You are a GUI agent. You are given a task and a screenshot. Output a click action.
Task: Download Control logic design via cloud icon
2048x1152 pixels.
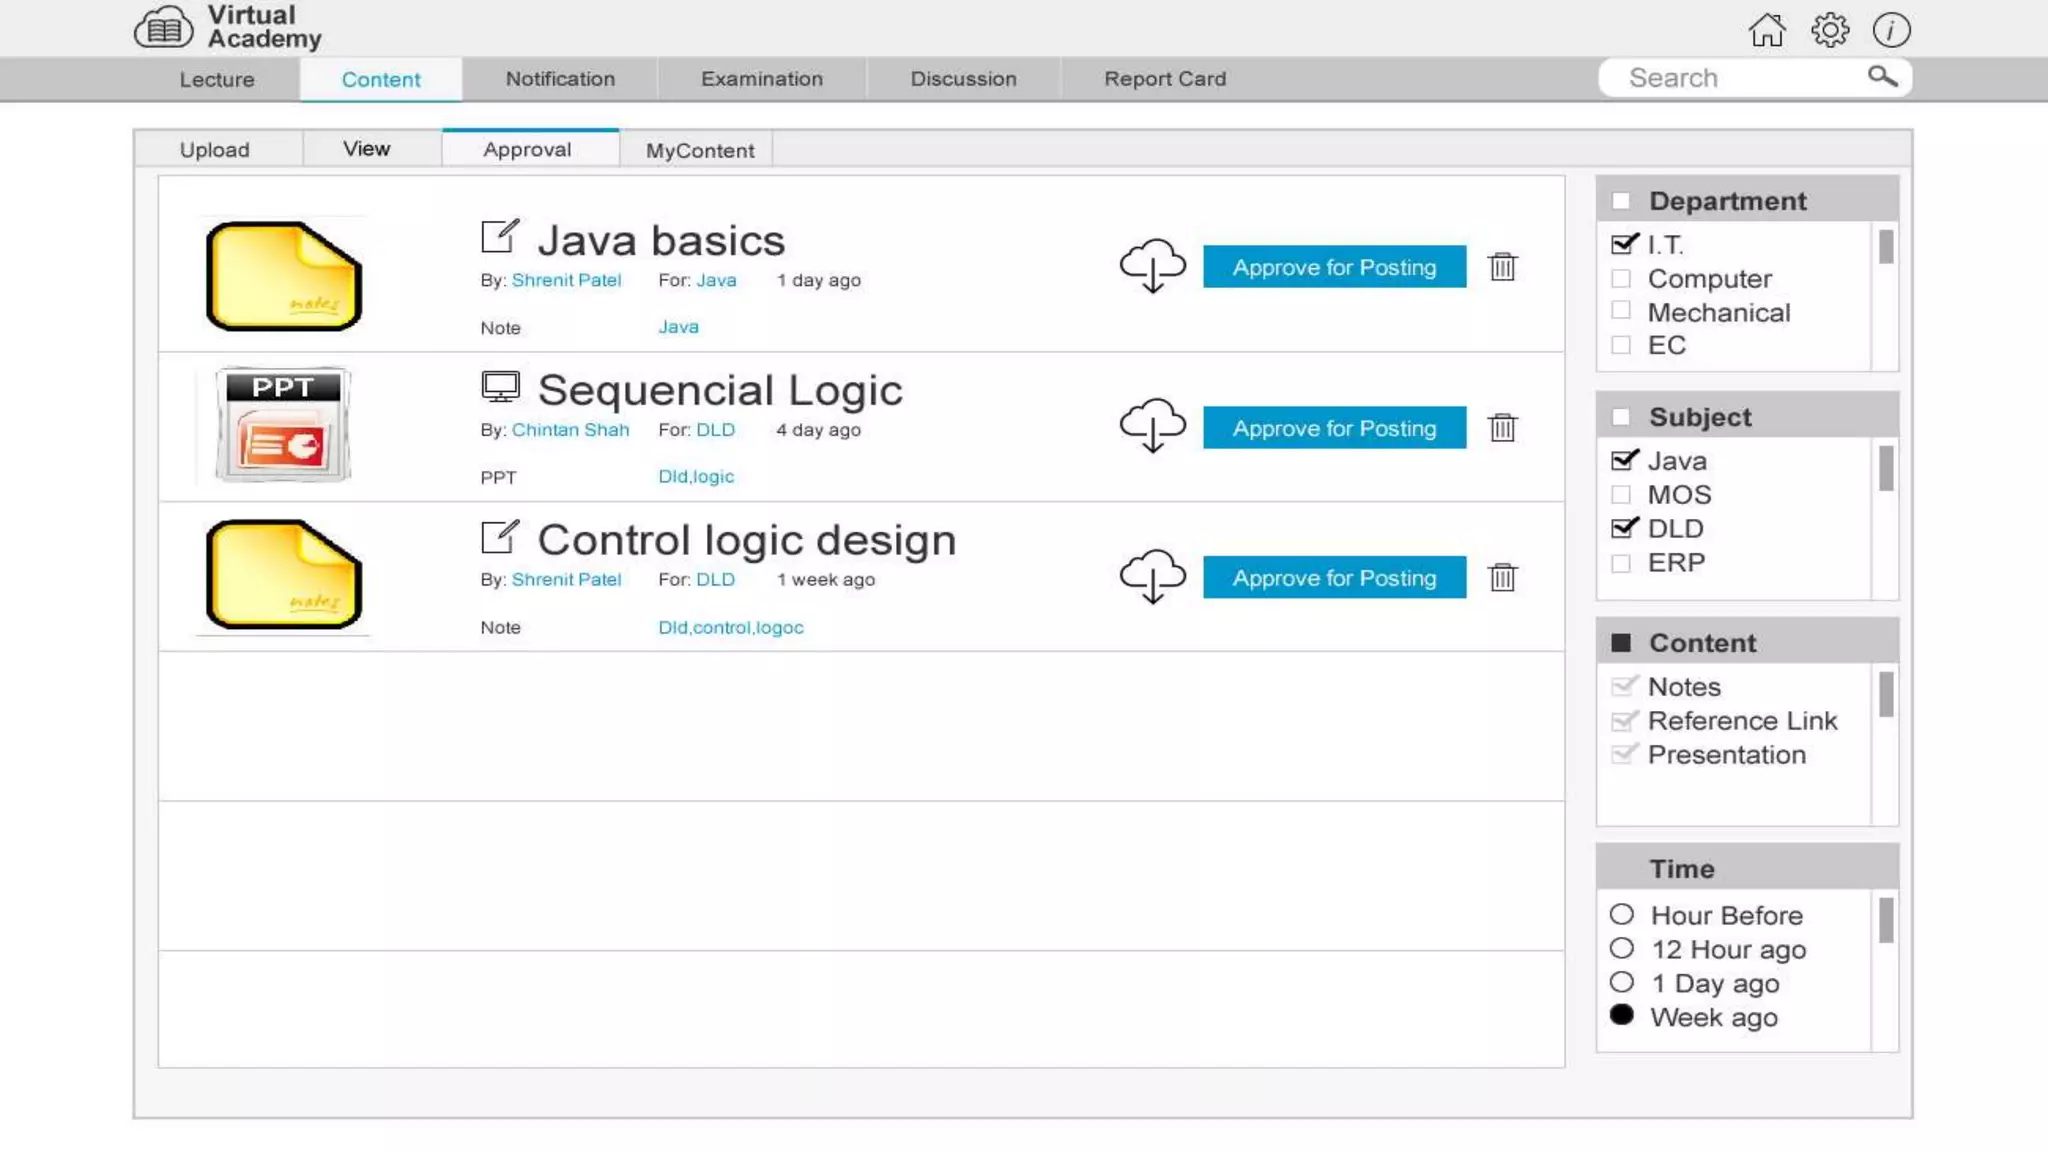click(x=1152, y=577)
